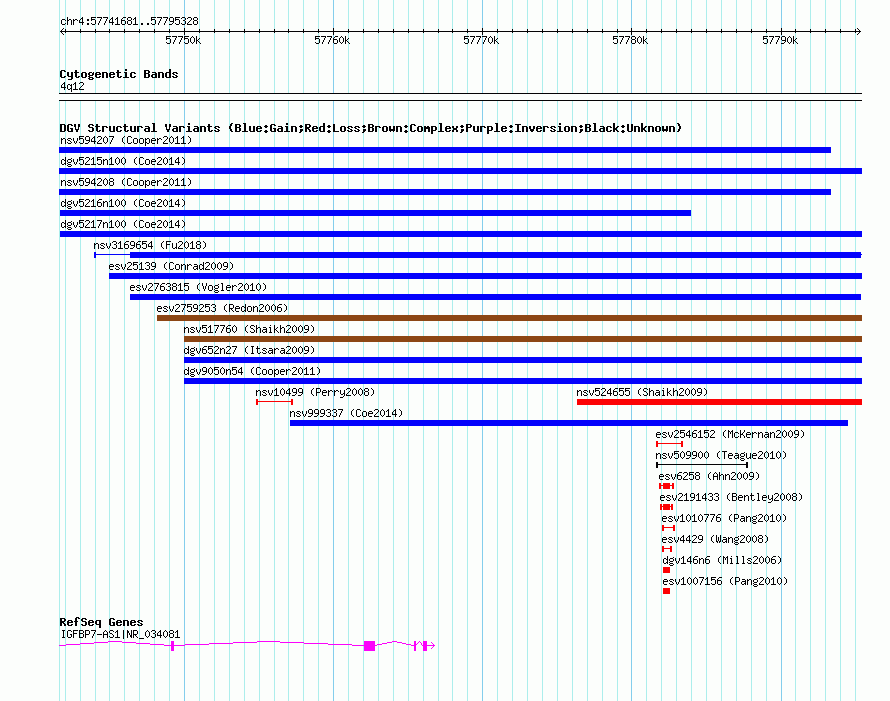Open the nsv524655 (Shaikh2009) label
The width and height of the screenshot is (890, 701).
pyautogui.click(x=642, y=392)
